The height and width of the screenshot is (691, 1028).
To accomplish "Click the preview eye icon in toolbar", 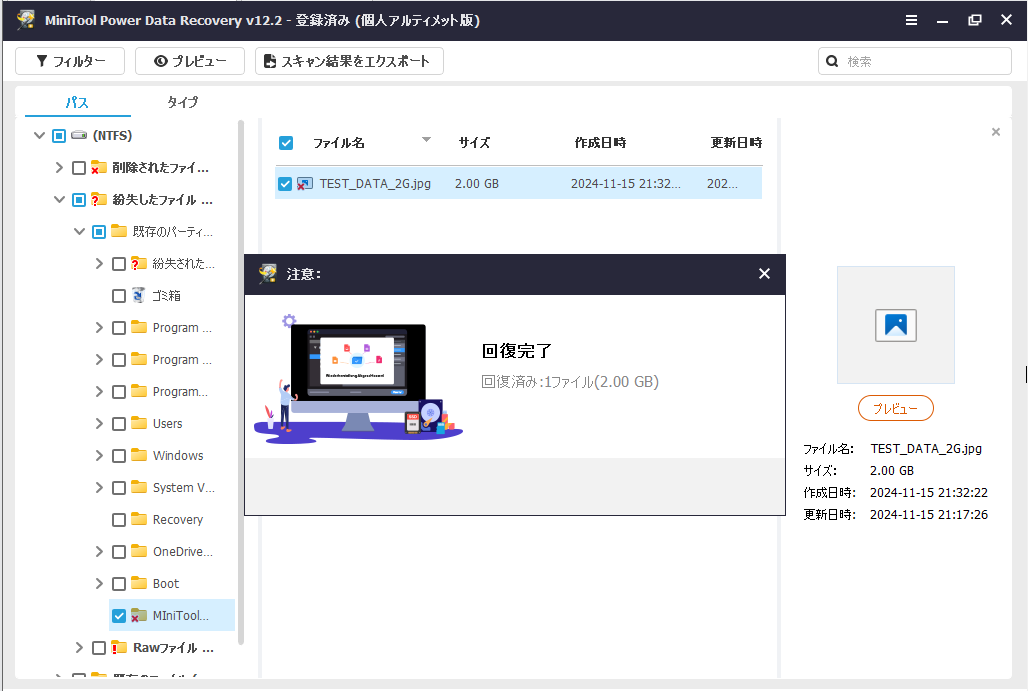I will click(161, 61).
